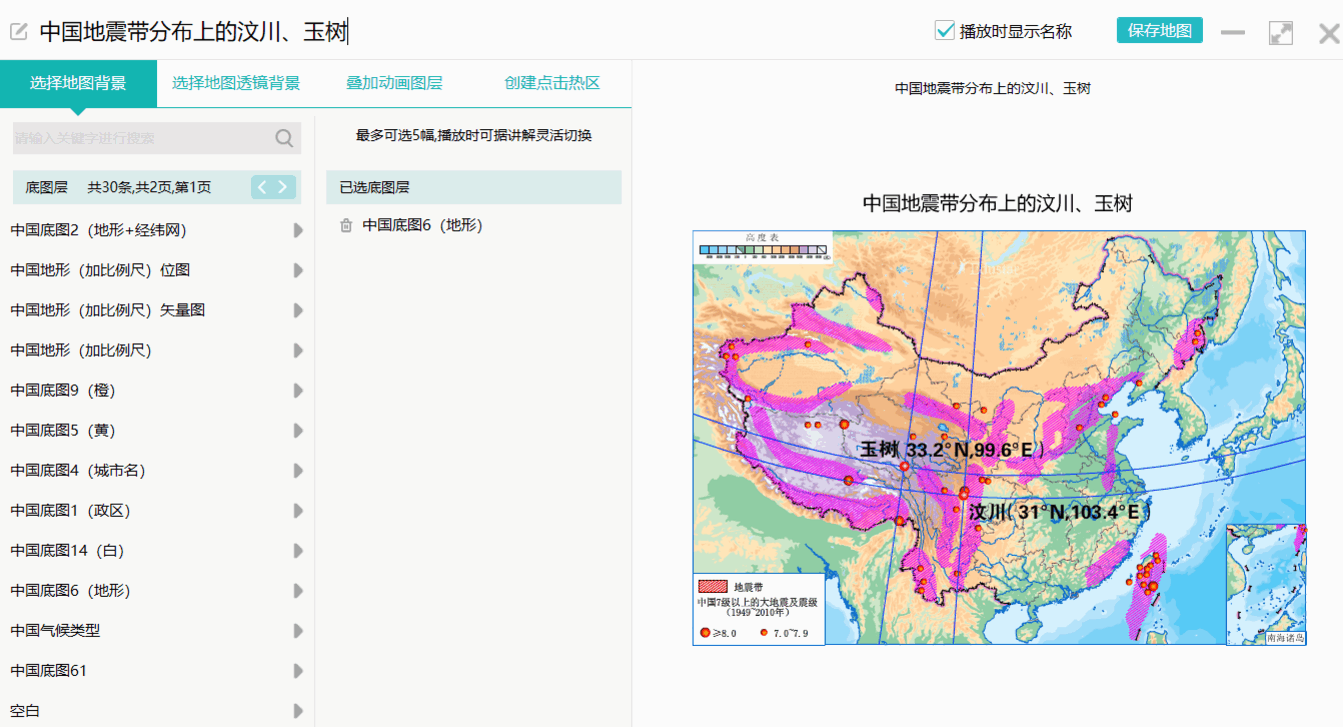
Task: Click the minimize dash icon
Action: tap(1232, 33)
